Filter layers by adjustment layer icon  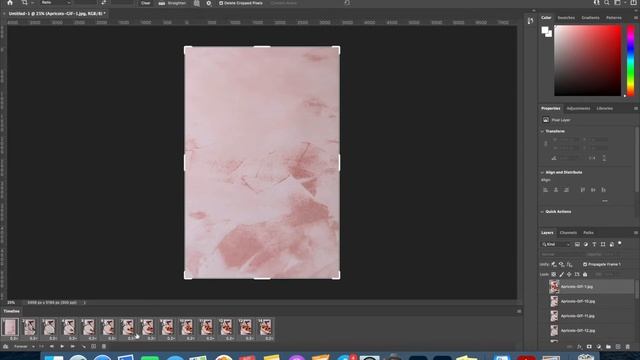pyautogui.click(x=586, y=244)
